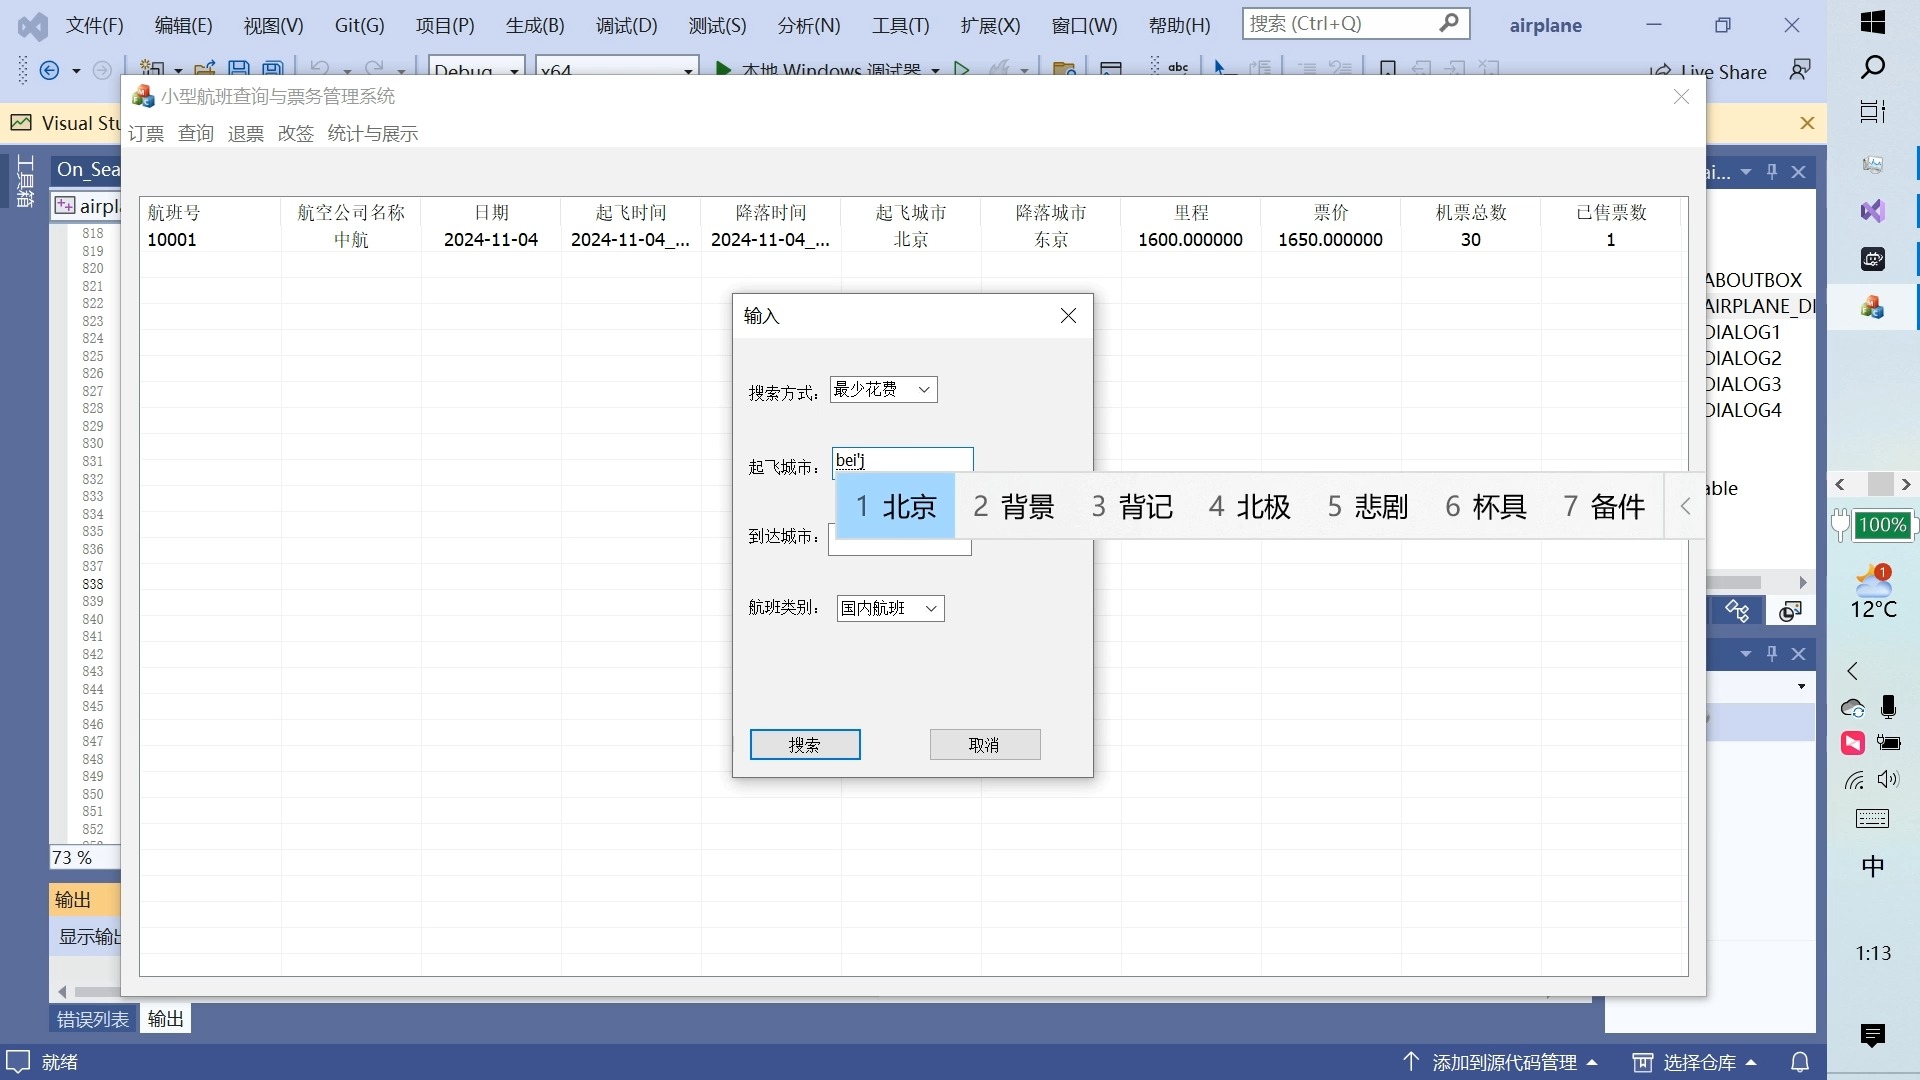This screenshot has width=1920, height=1080.
Task: Click the volume icon in the system tray
Action: click(x=1890, y=780)
